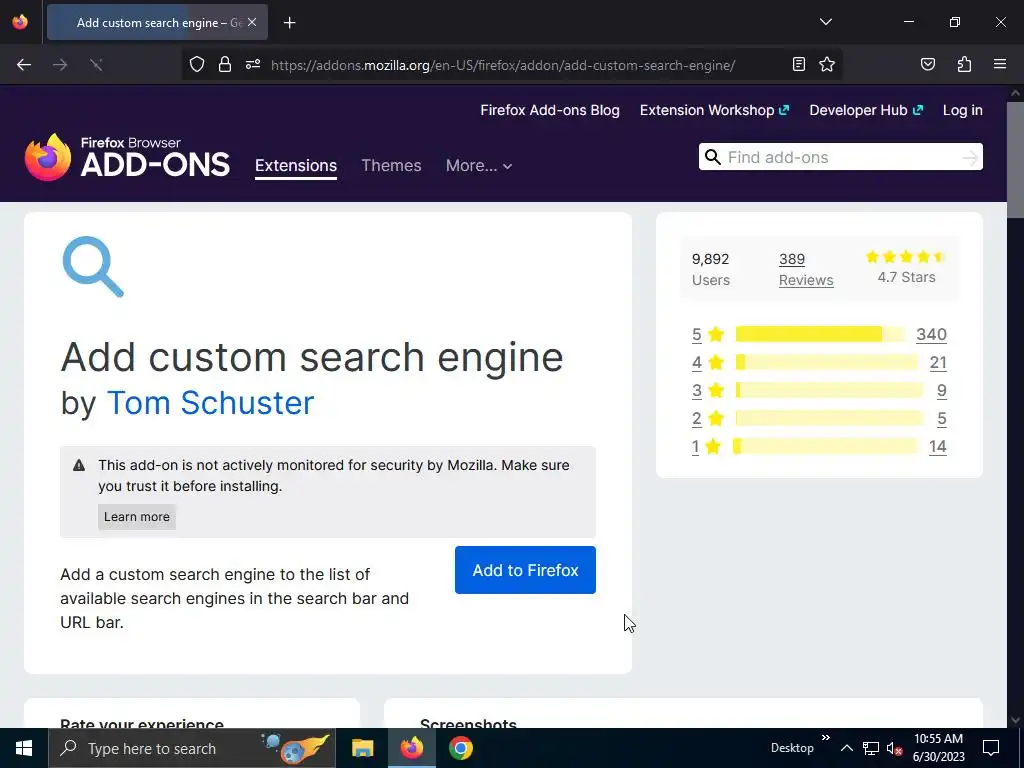1024x768 pixels.
Task: Launch Google Chrome from the taskbar
Action: [x=460, y=748]
